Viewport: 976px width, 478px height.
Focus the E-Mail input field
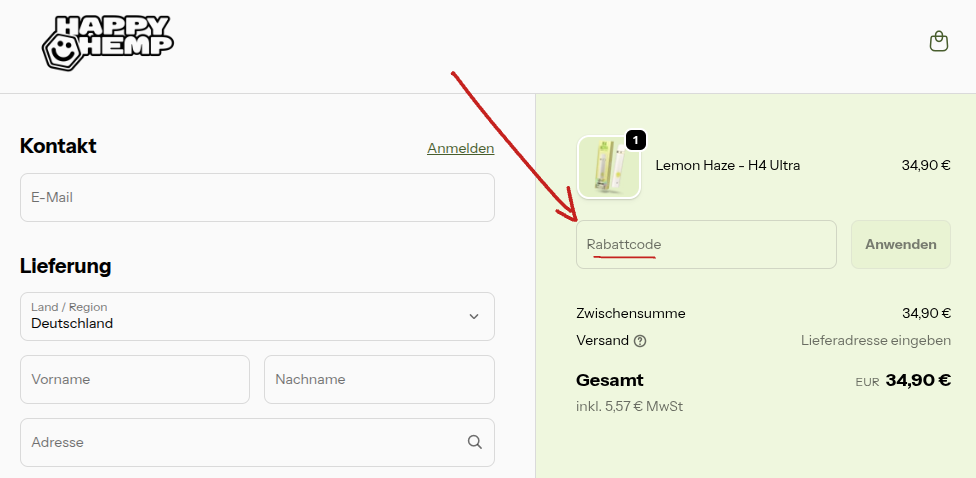point(257,197)
